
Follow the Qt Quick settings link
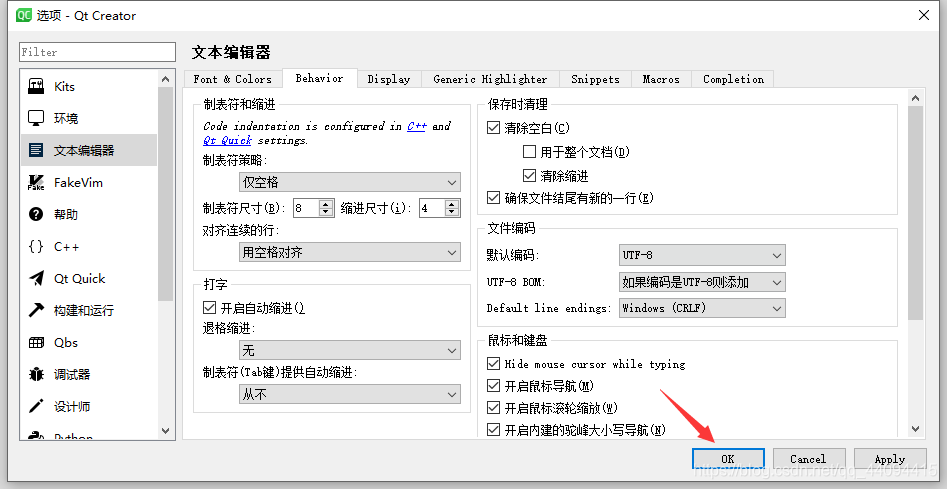tap(227, 140)
